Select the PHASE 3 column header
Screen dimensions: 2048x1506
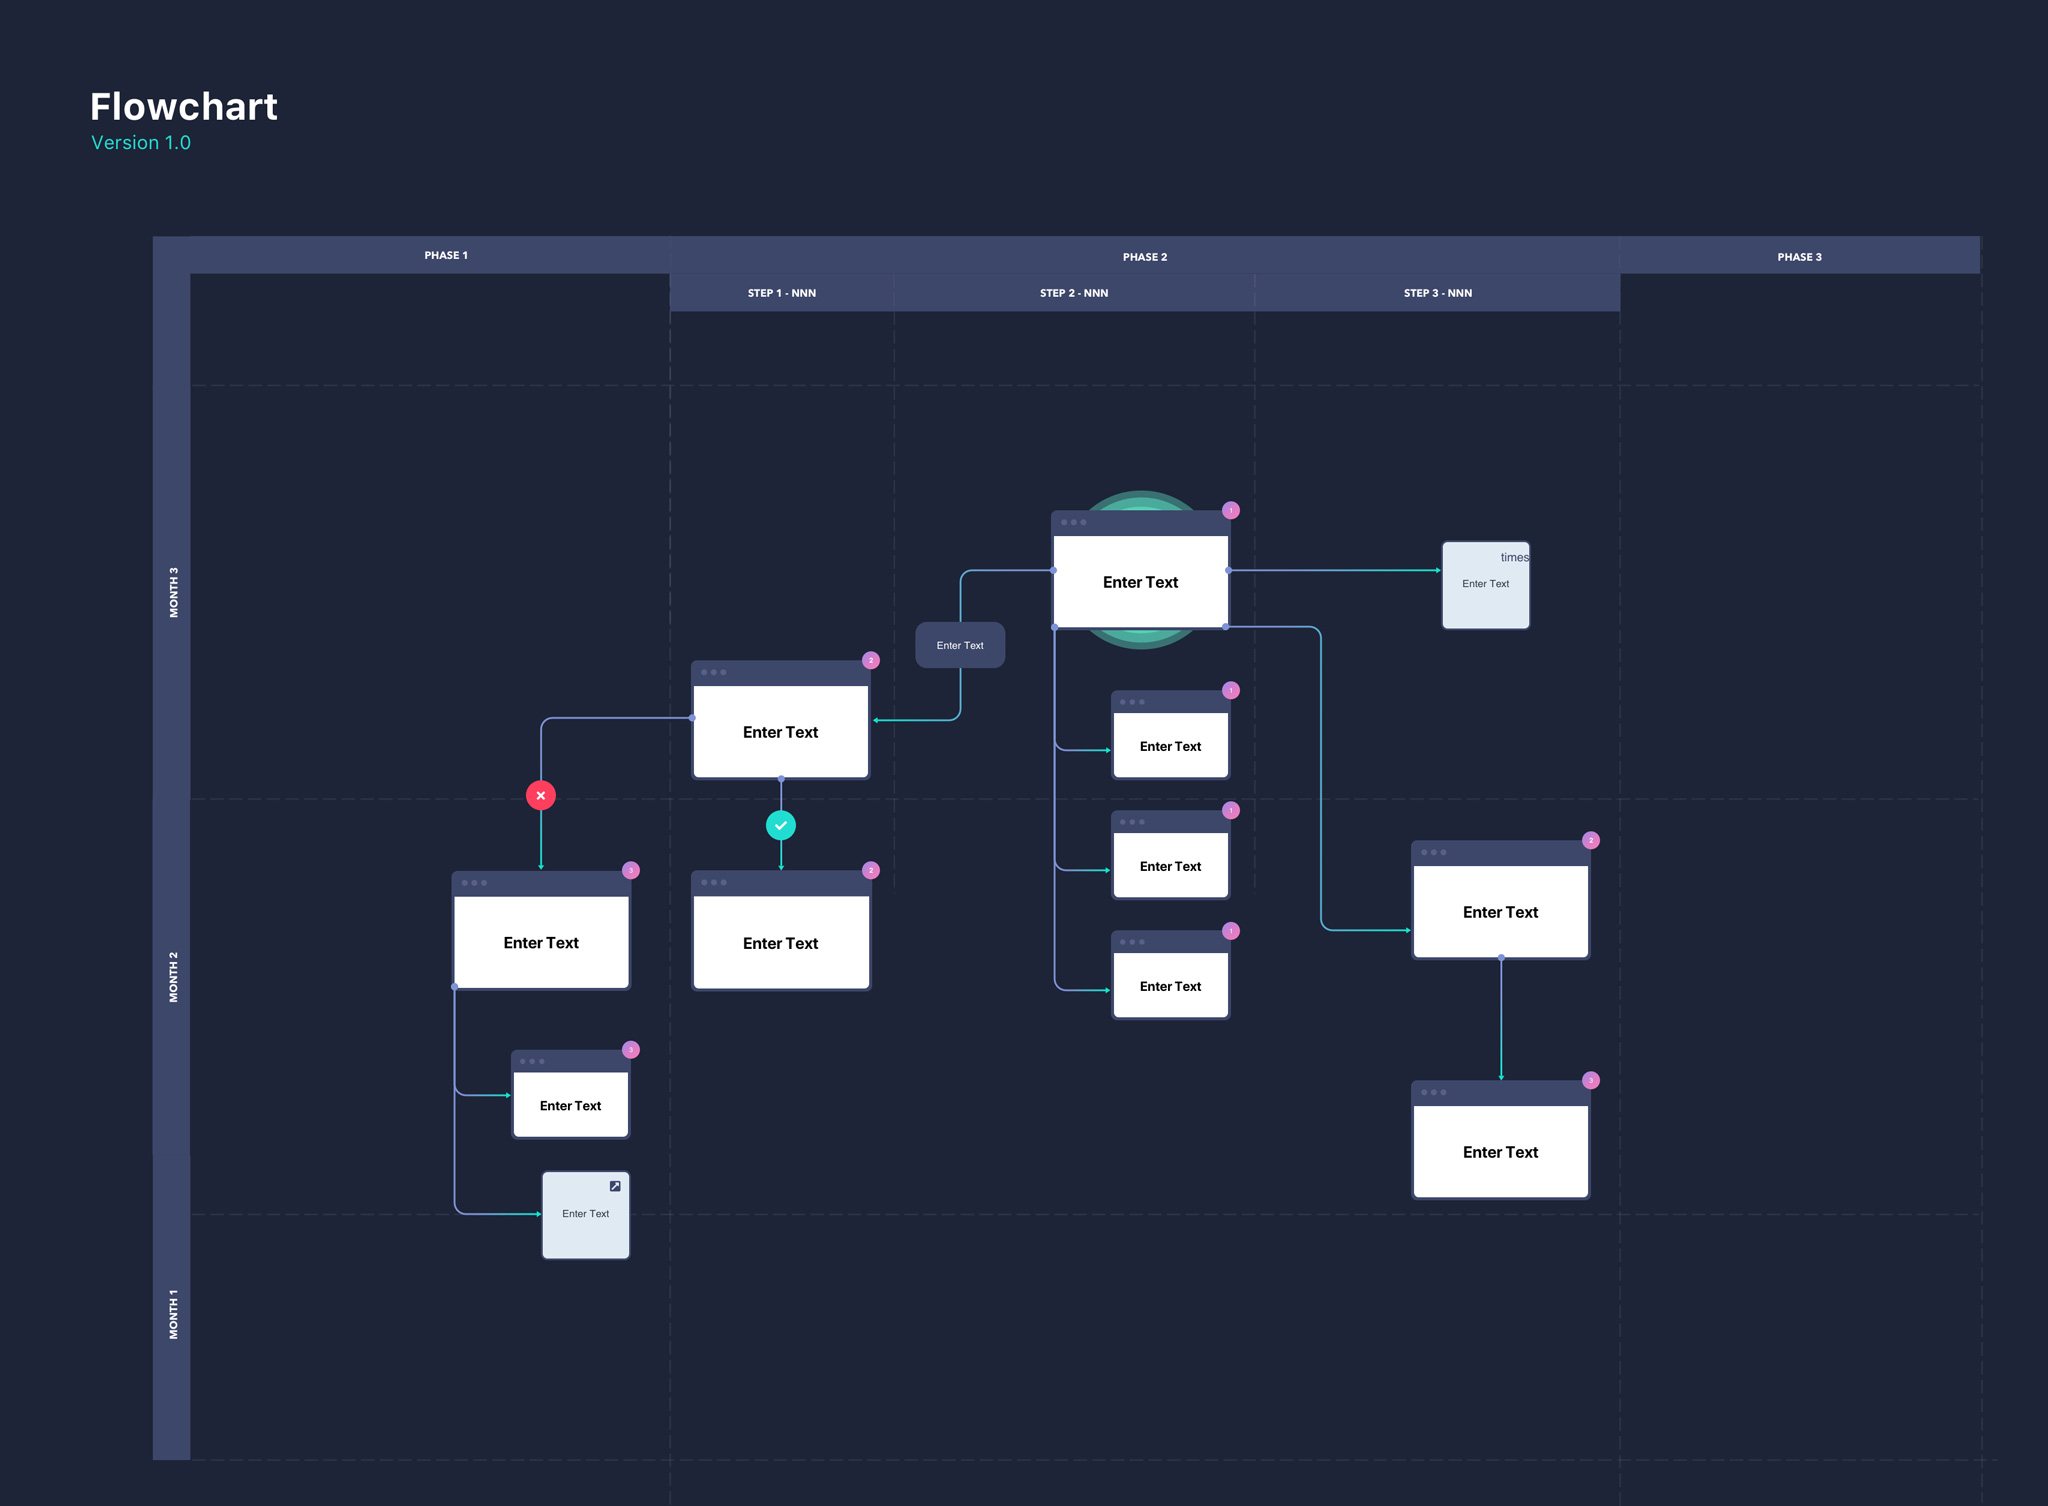[x=1799, y=257]
